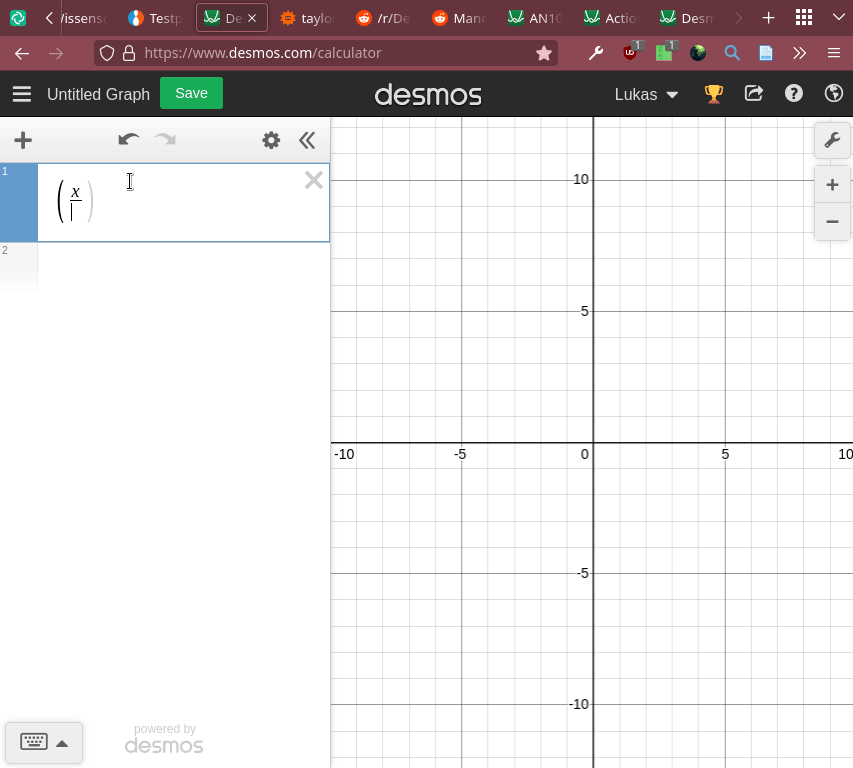Open the Lukas account dropdown
Image resolution: width=853 pixels, height=768 pixels.
pyautogui.click(x=645, y=94)
